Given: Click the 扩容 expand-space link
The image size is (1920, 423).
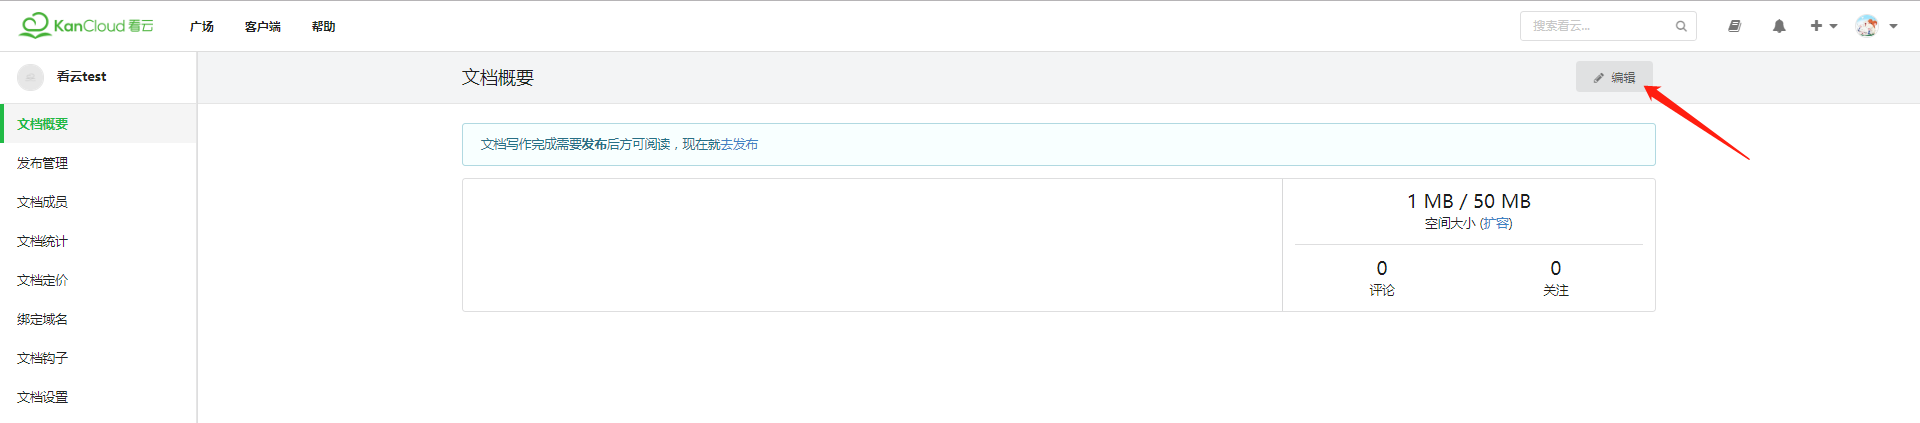Looking at the screenshot, I should 1496,224.
